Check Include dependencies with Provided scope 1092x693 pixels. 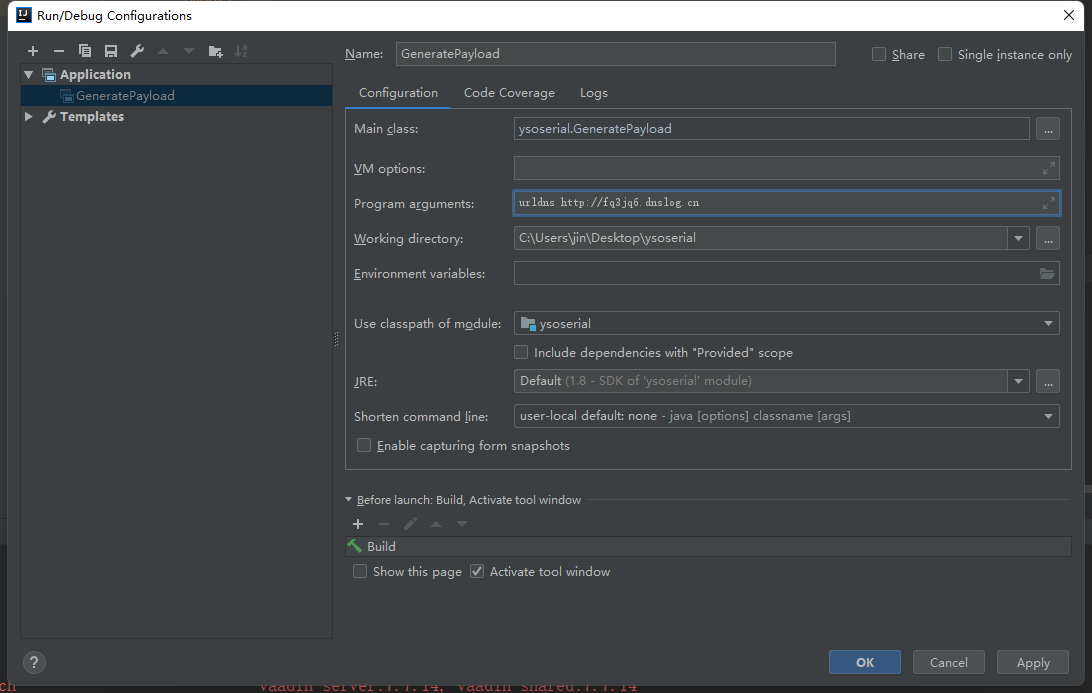click(x=521, y=352)
